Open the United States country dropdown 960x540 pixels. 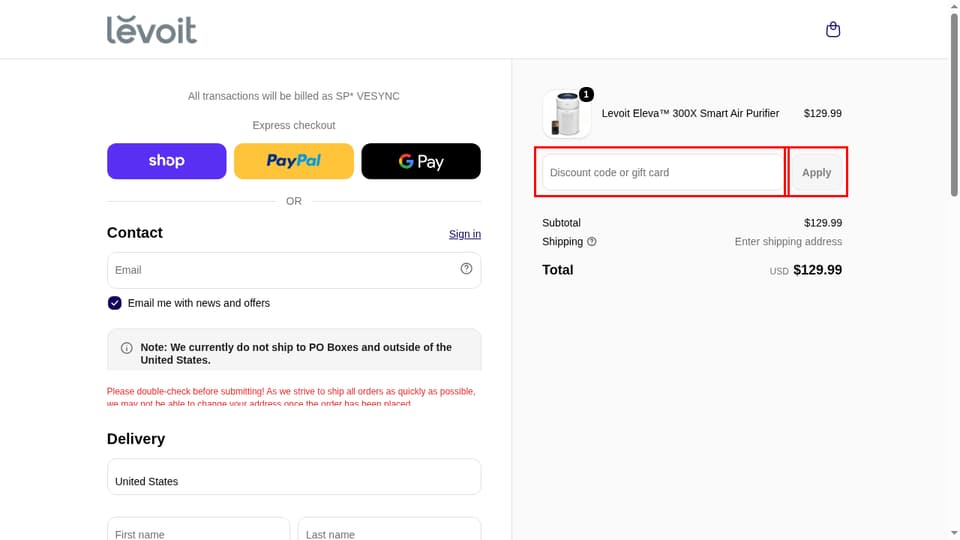(294, 476)
